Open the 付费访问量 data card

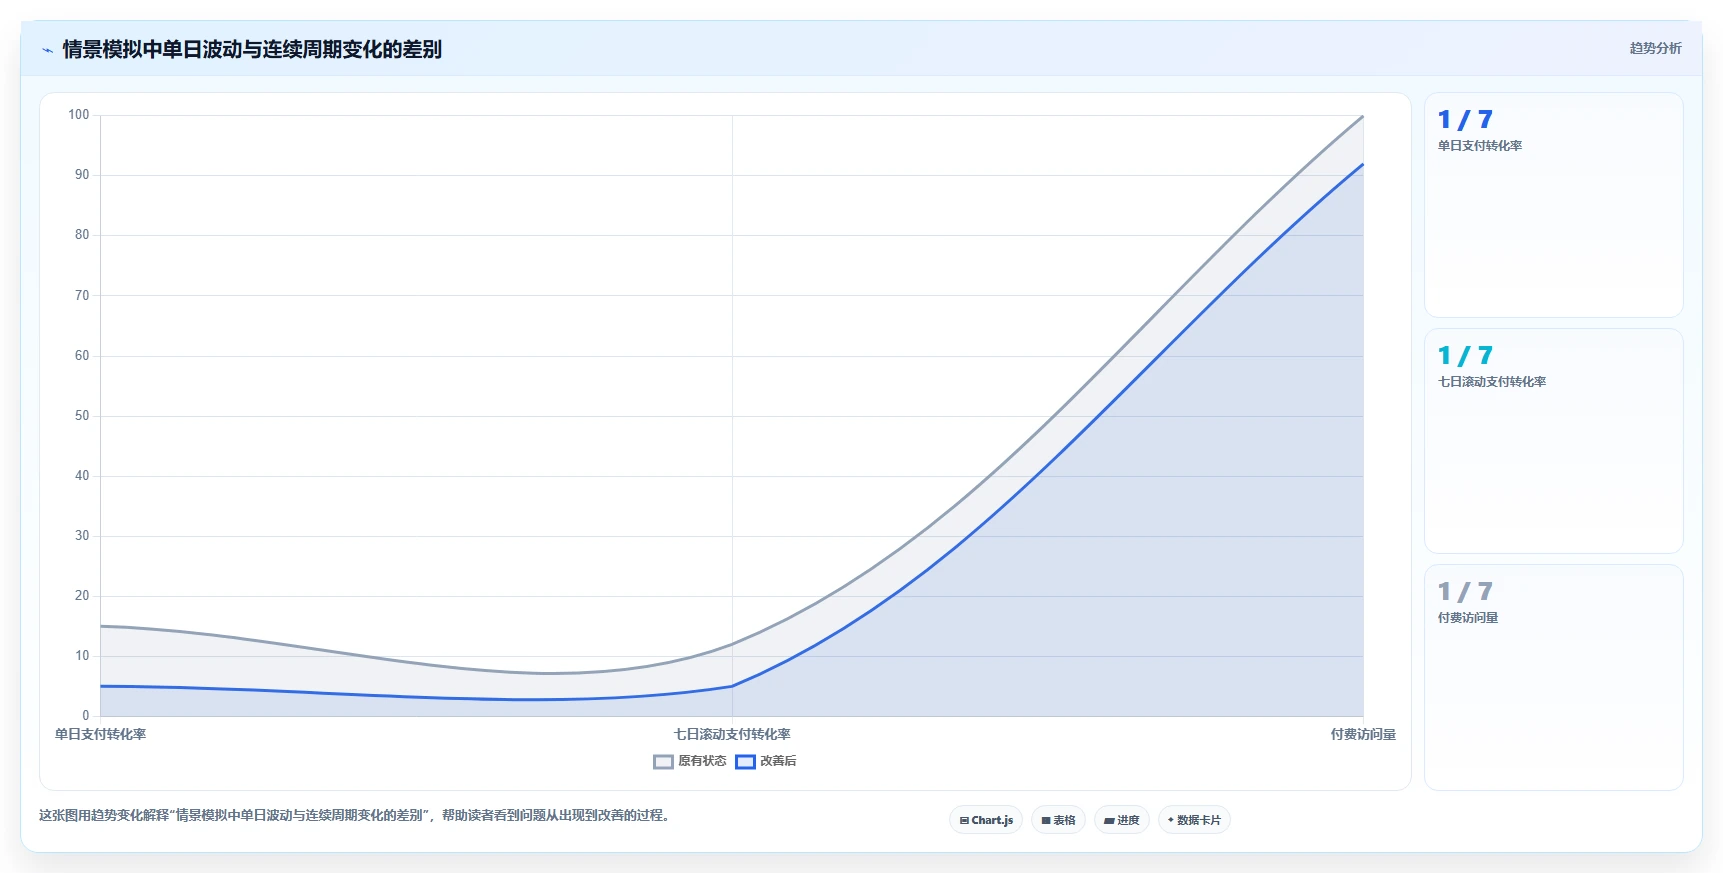point(1553,677)
